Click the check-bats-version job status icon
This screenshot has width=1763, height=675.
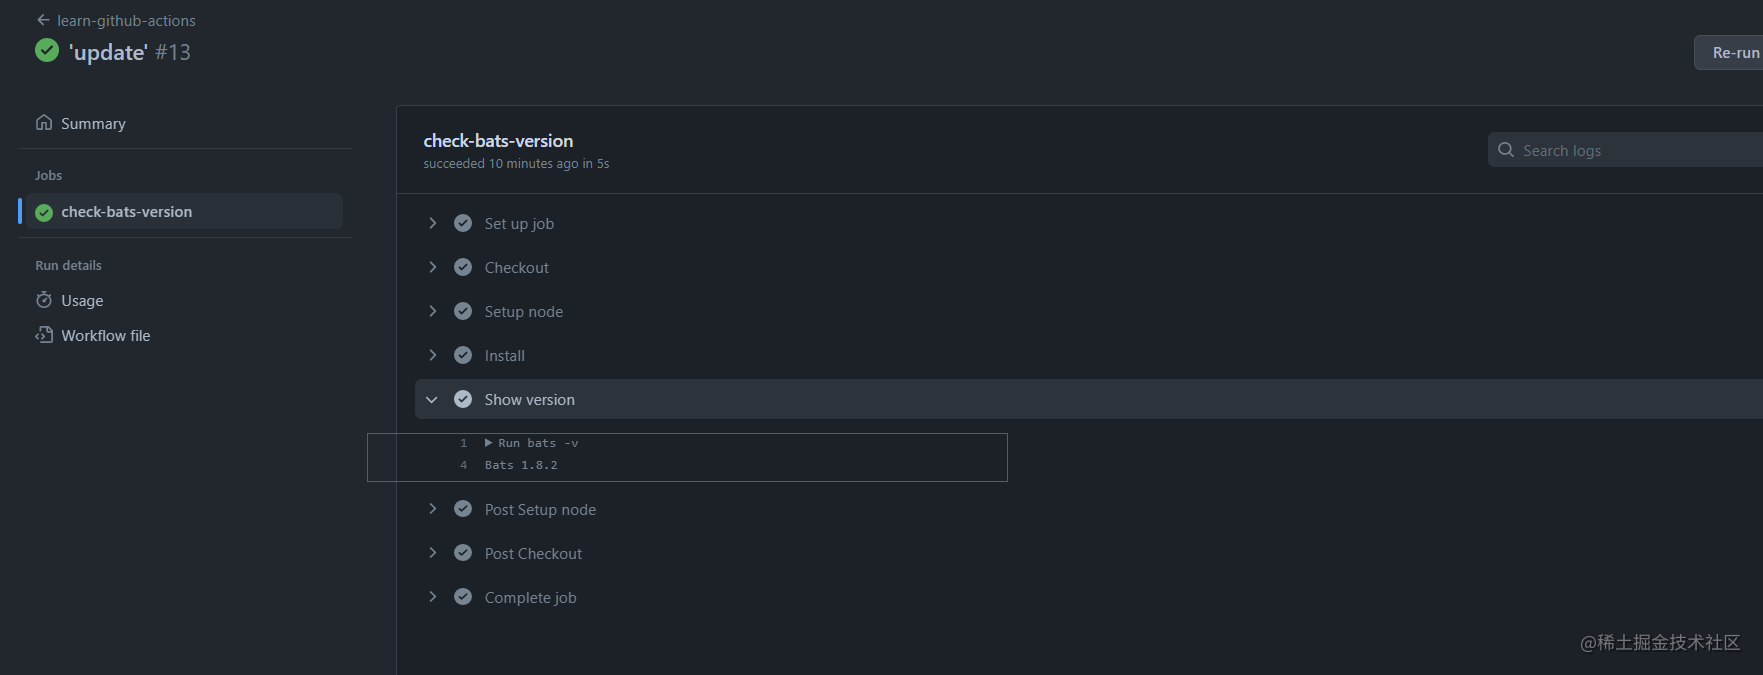pyautogui.click(x=44, y=212)
